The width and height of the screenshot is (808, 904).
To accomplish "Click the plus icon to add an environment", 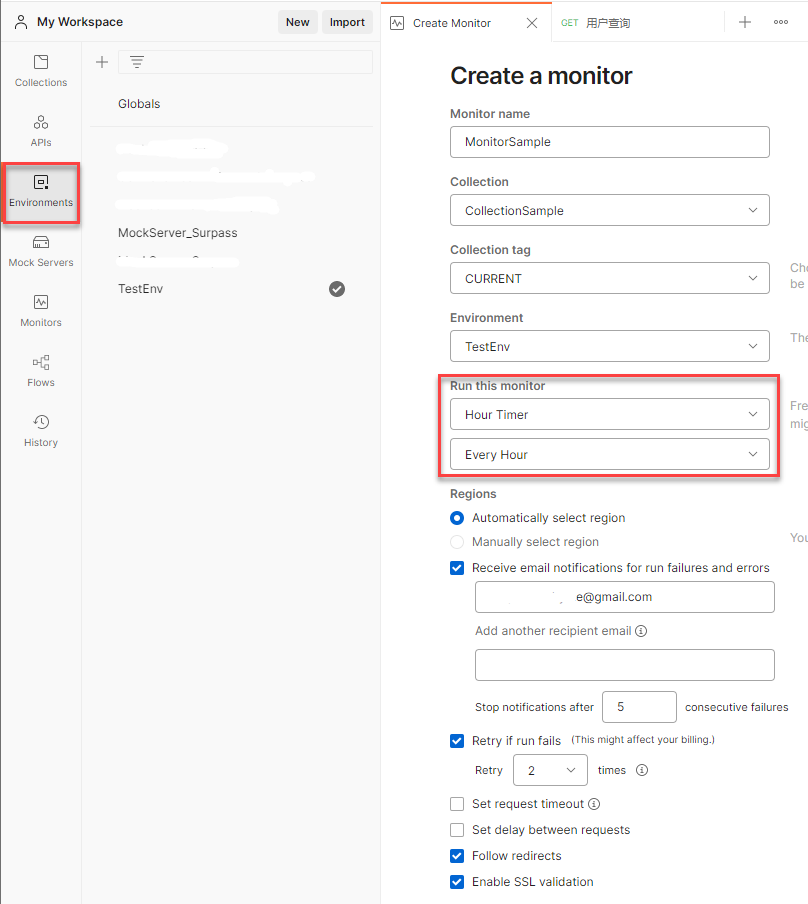I will point(101,61).
